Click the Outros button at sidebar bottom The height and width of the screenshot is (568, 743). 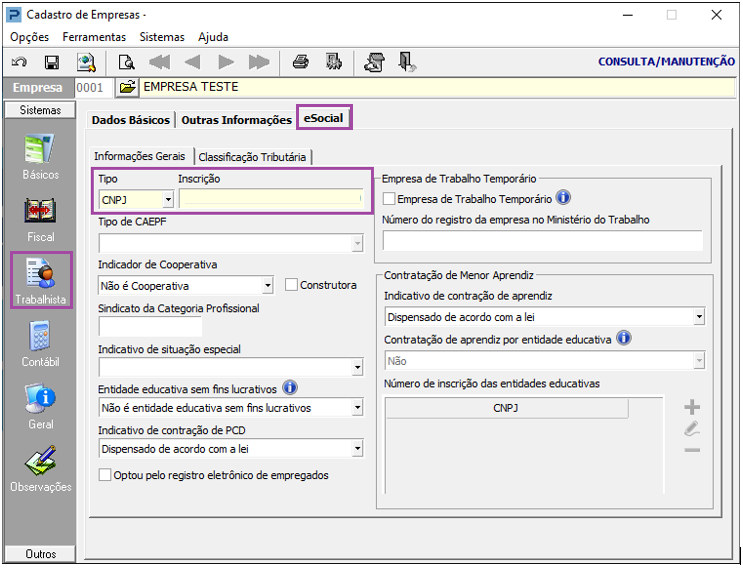pyautogui.click(x=40, y=554)
